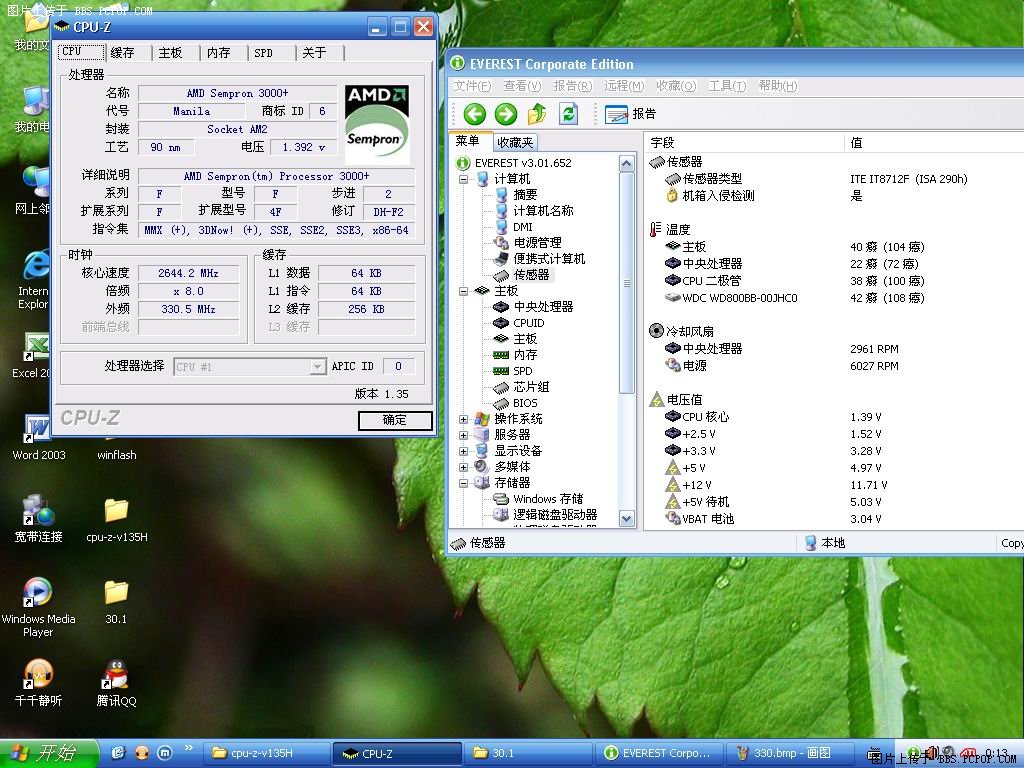Click the green Back arrow in EVEREST toolbar
The width and height of the screenshot is (1024, 768).
[x=475, y=114]
